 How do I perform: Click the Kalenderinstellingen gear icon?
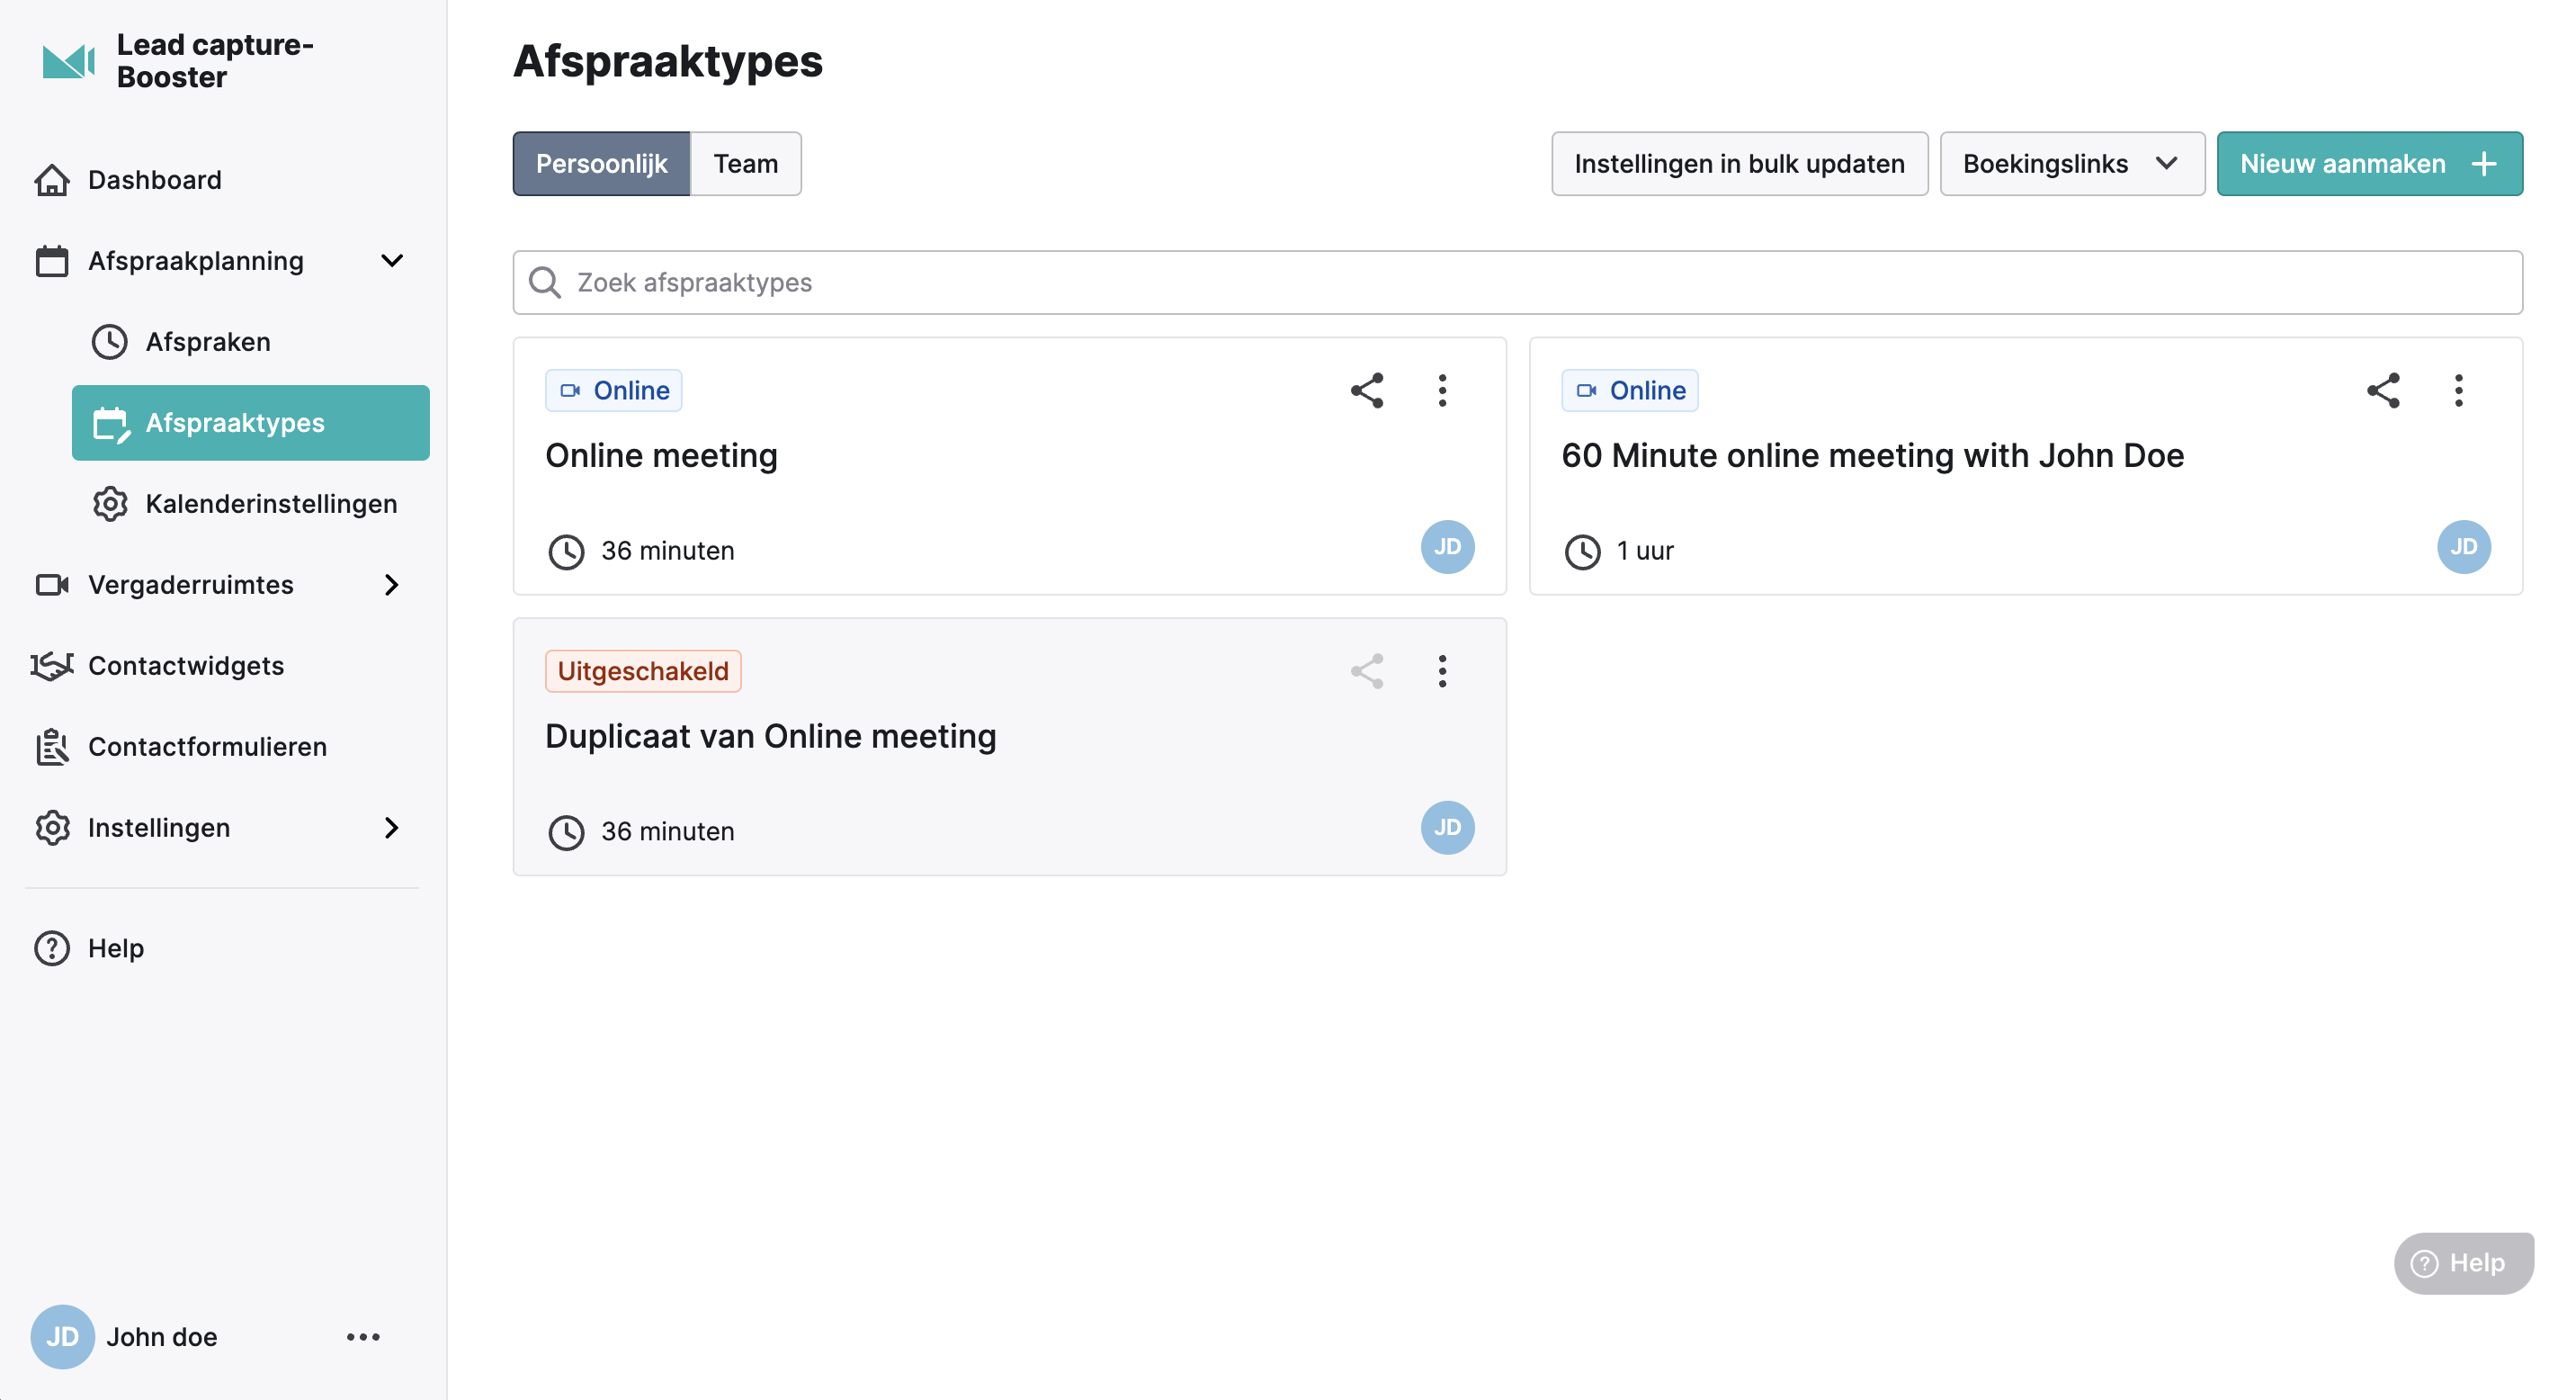[110, 504]
